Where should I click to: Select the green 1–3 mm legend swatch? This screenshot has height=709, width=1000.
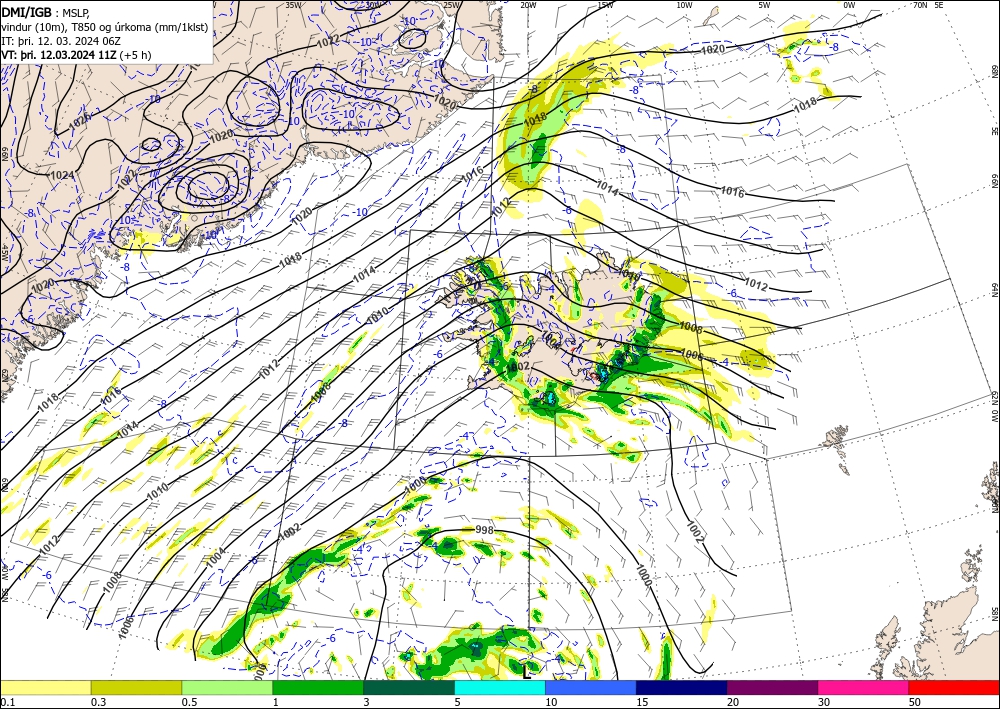[318, 687]
